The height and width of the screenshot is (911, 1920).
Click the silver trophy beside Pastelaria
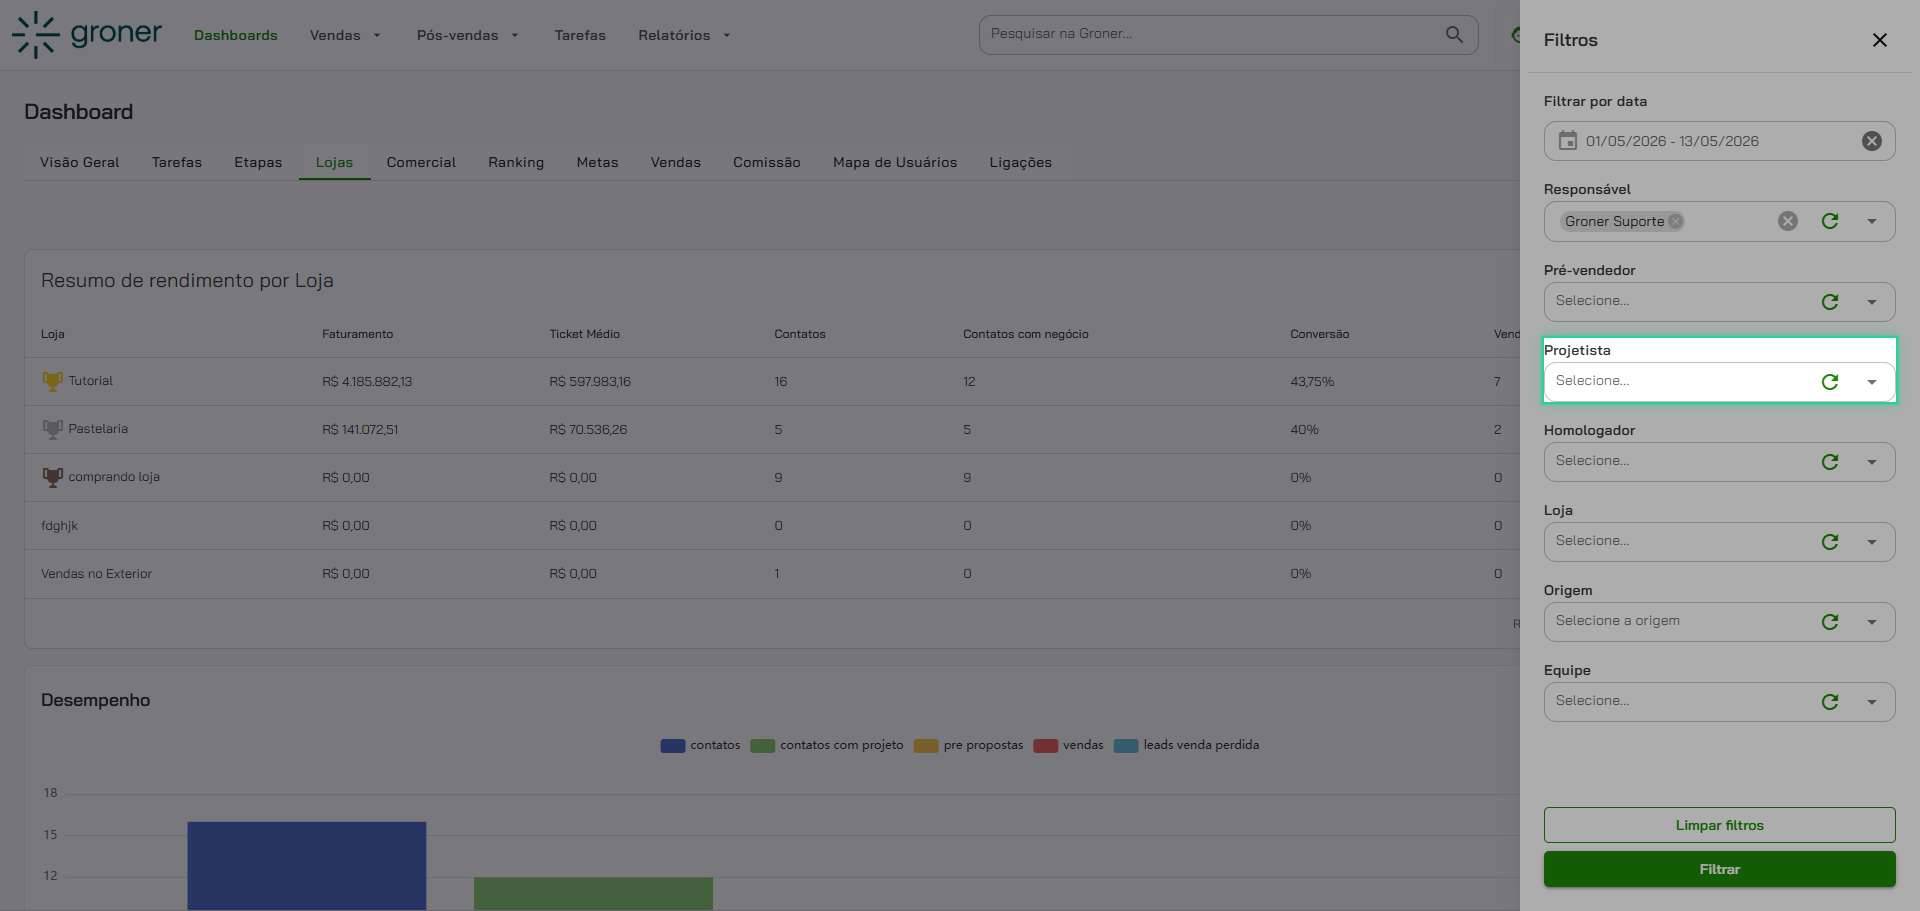[52, 429]
